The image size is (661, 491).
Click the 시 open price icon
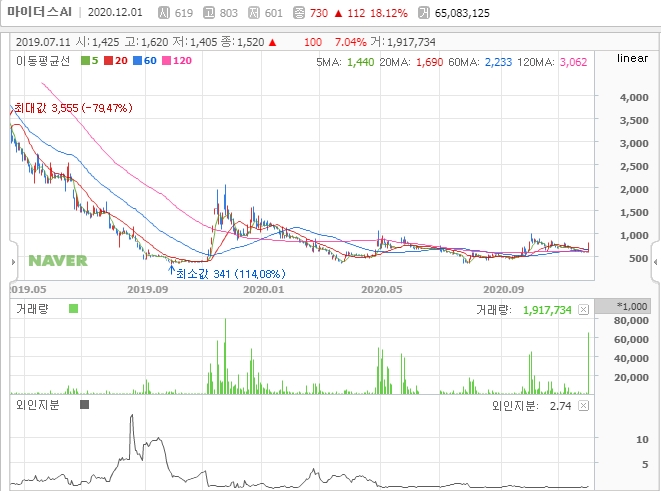[164, 13]
